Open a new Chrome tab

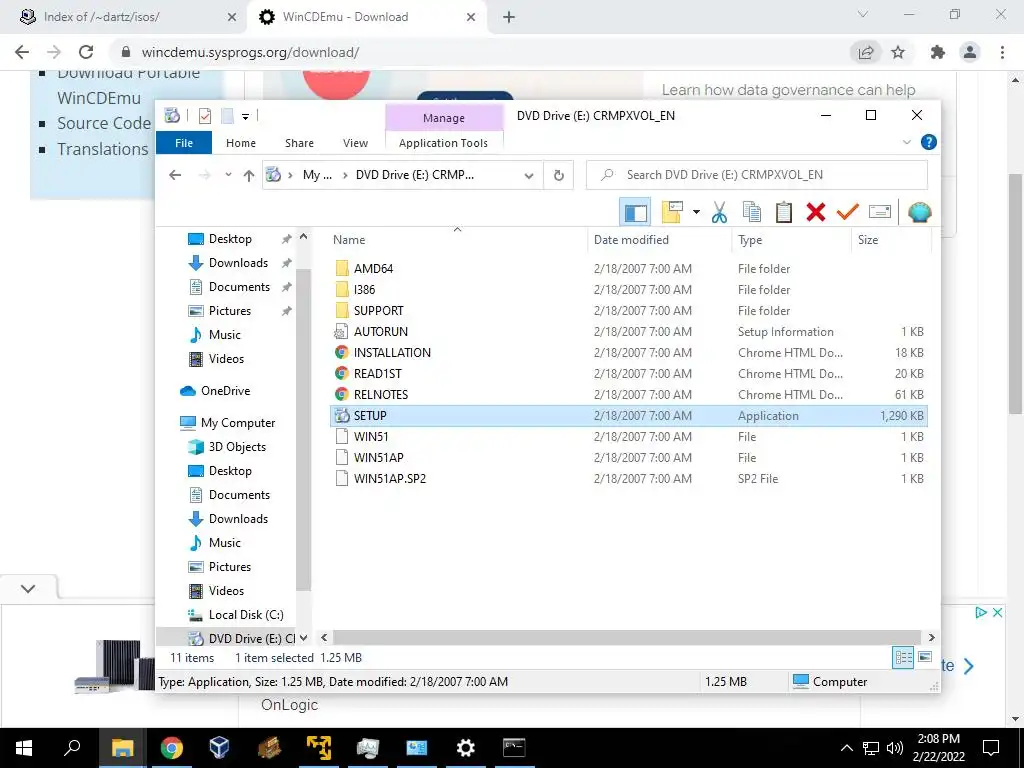point(509,17)
